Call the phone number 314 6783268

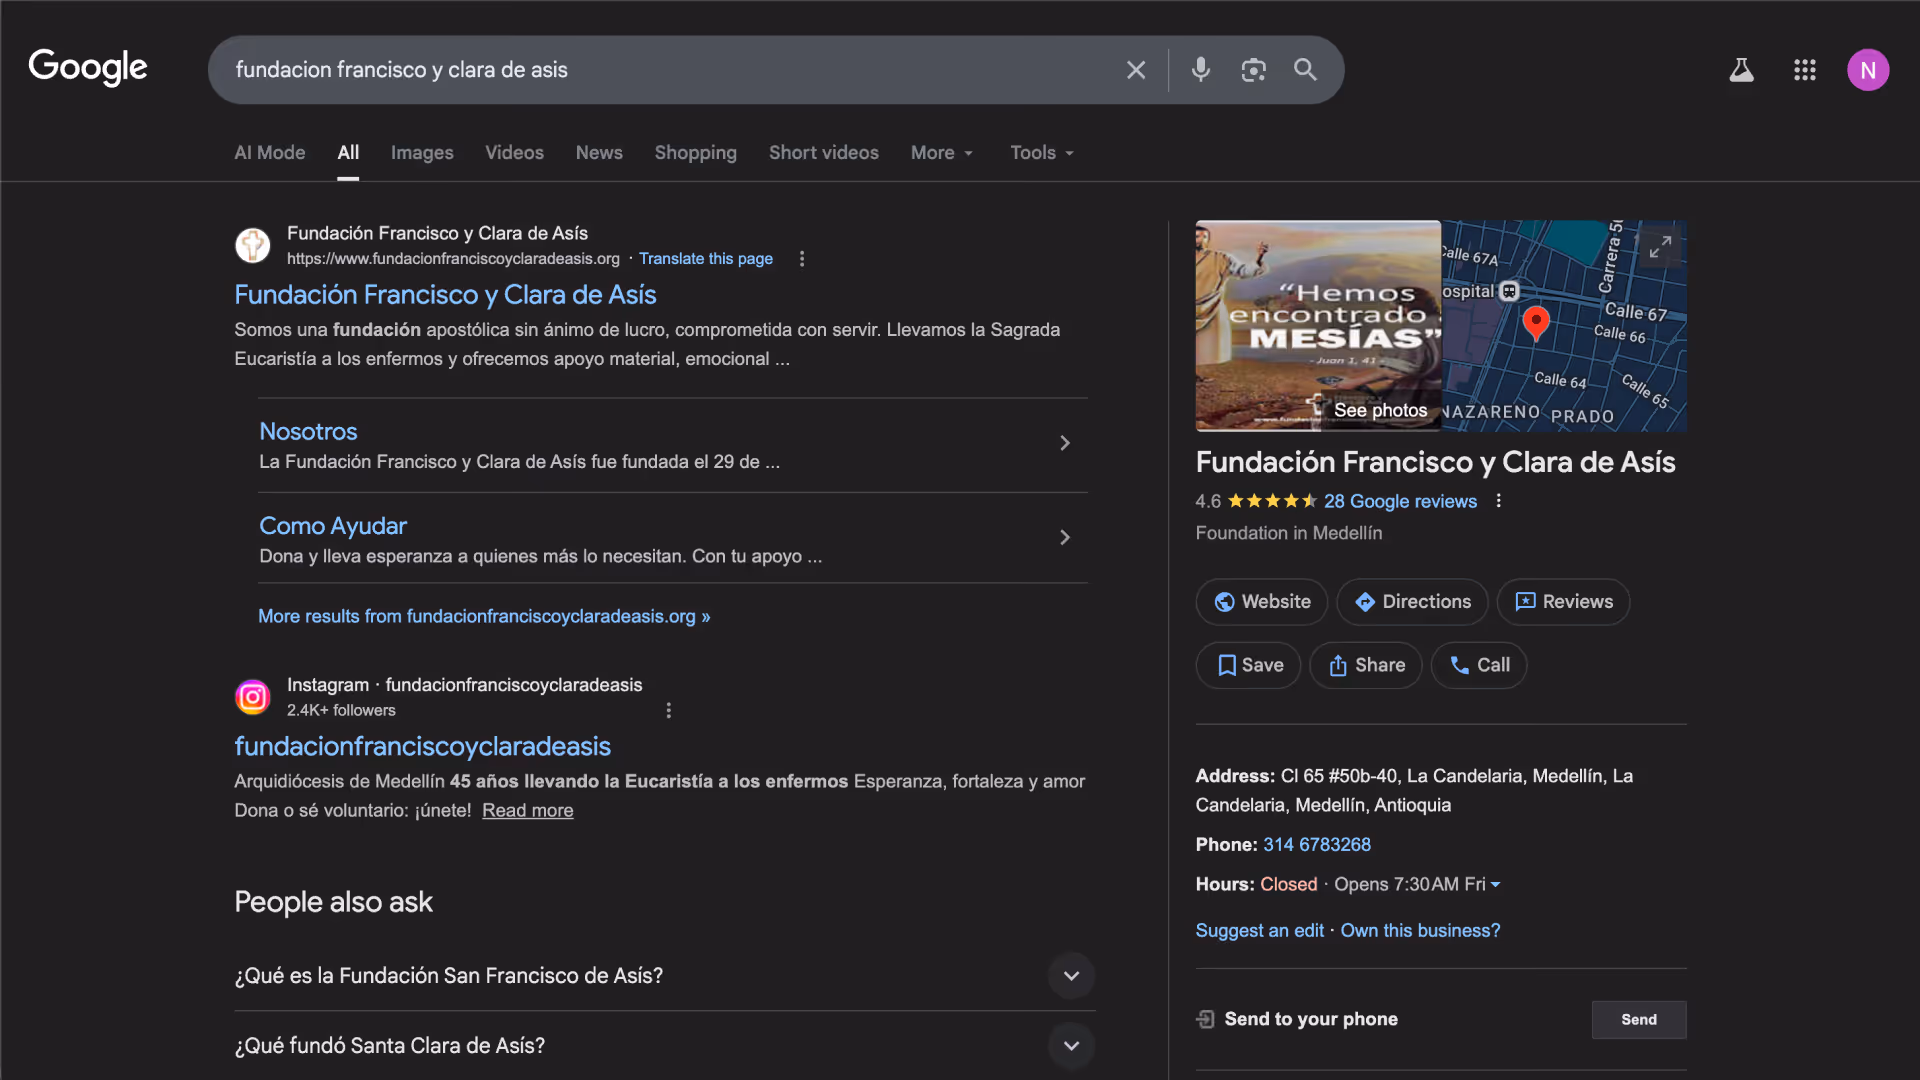(x=1317, y=845)
